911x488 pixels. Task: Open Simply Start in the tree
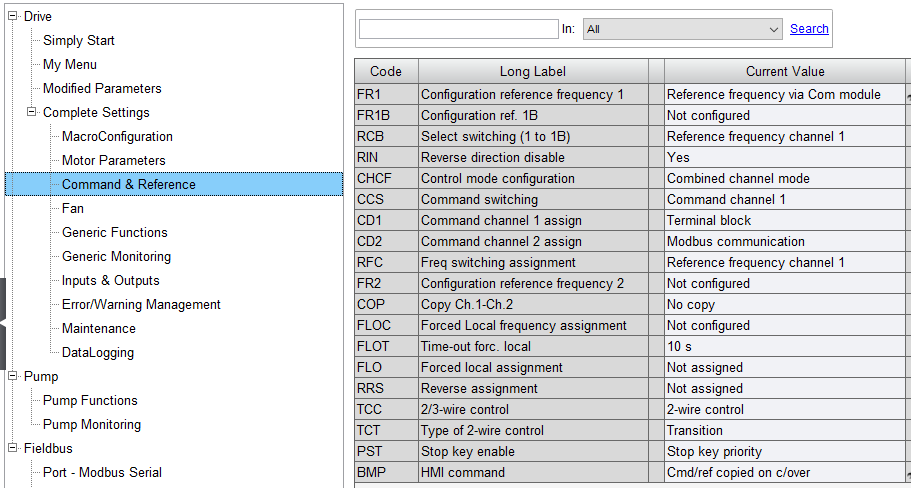[79, 41]
